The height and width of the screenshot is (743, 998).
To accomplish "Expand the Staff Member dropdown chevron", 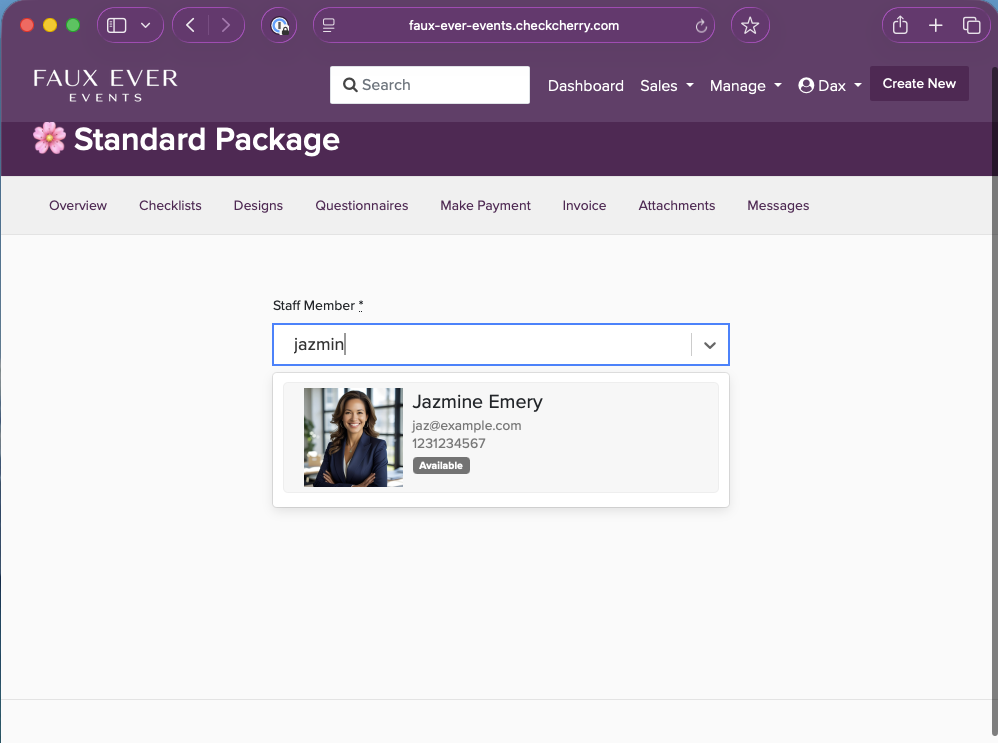I will coord(710,344).
